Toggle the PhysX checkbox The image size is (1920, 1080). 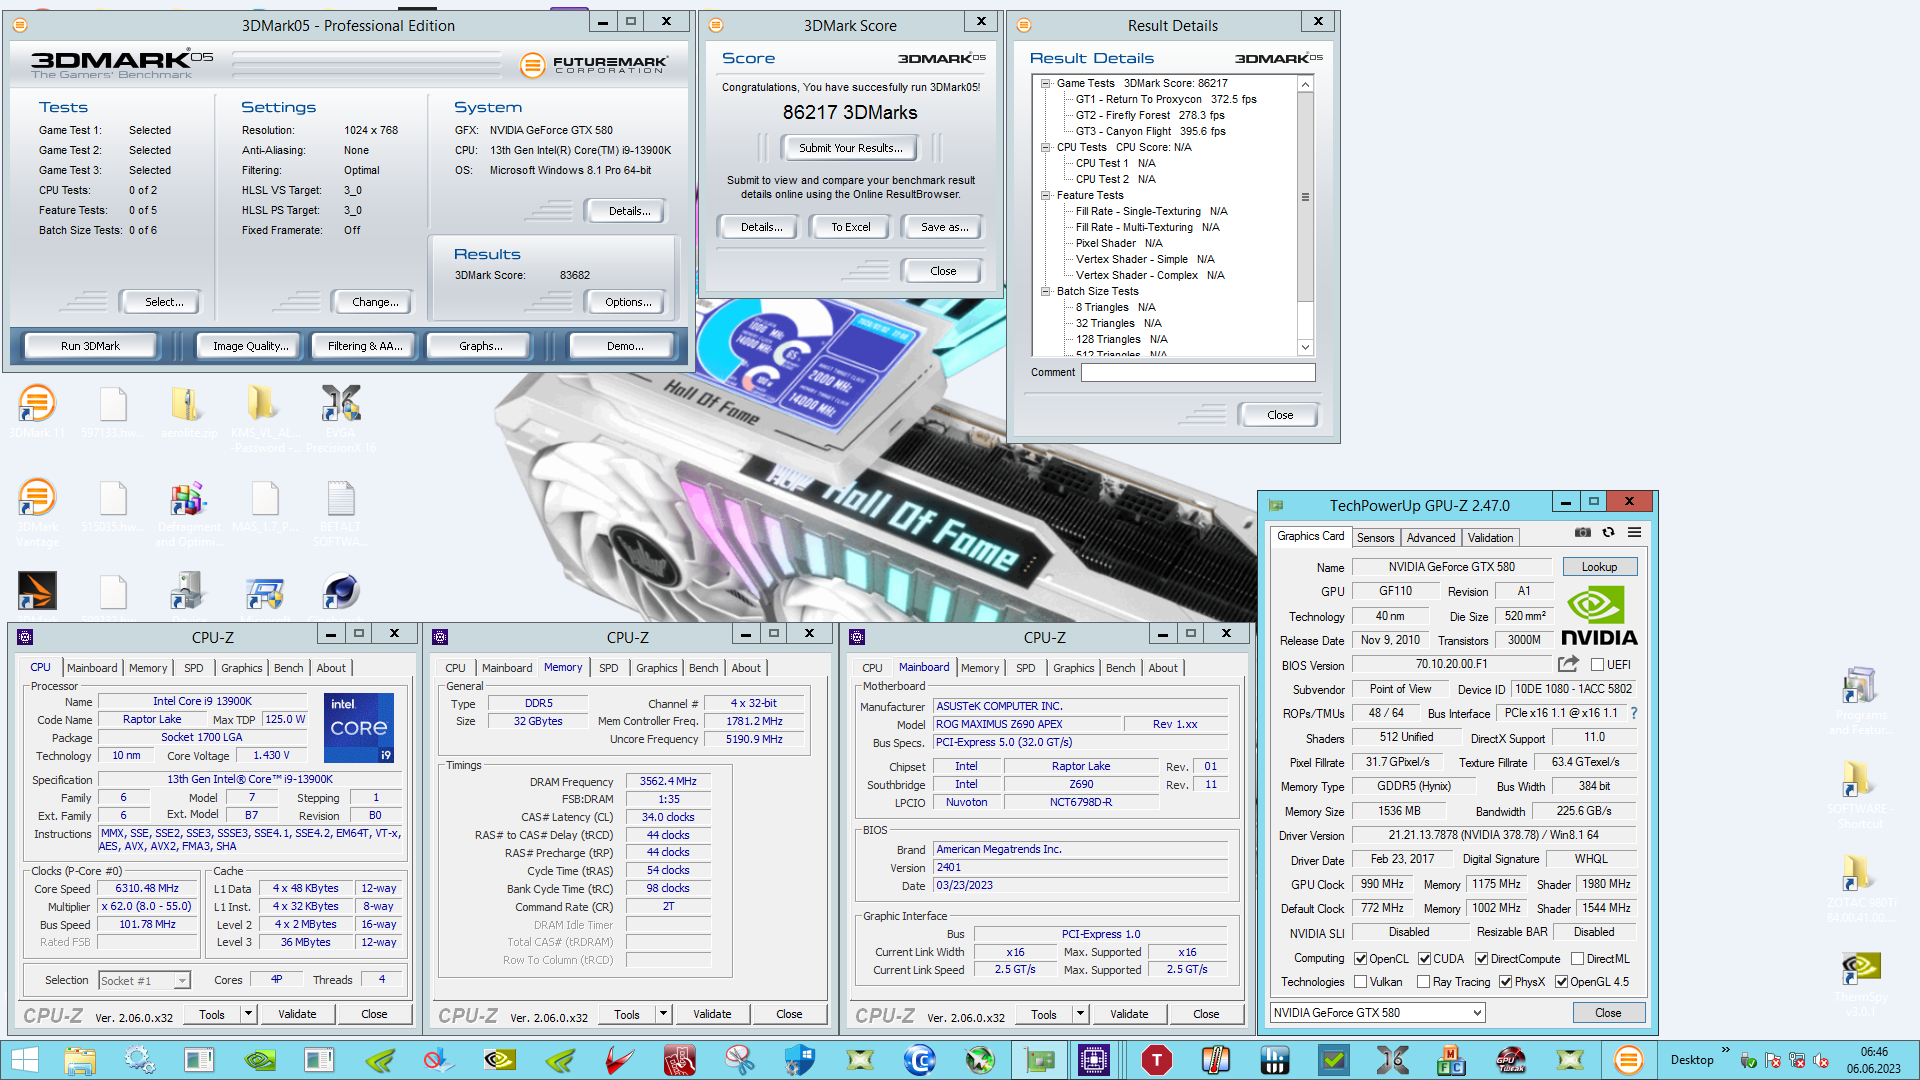[x=1505, y=982]
